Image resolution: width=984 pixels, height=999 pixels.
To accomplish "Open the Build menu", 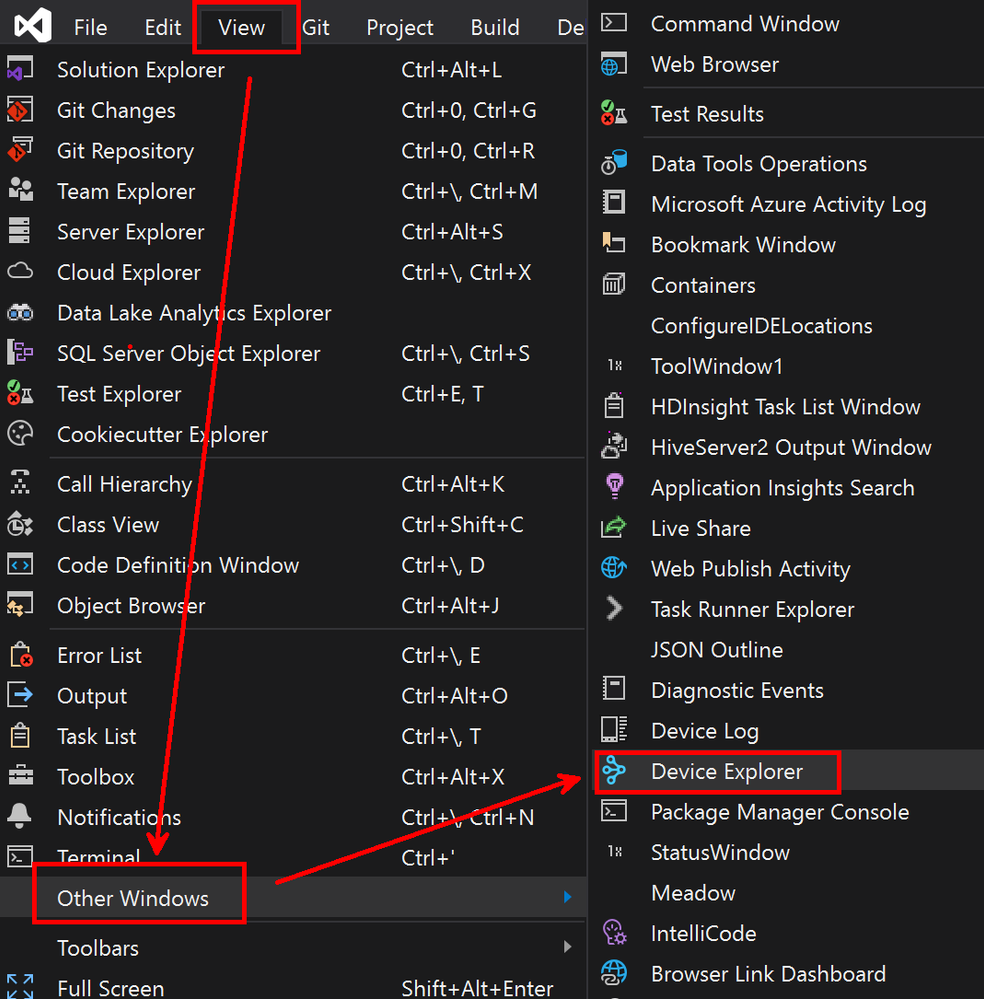I will click(495, 27).
